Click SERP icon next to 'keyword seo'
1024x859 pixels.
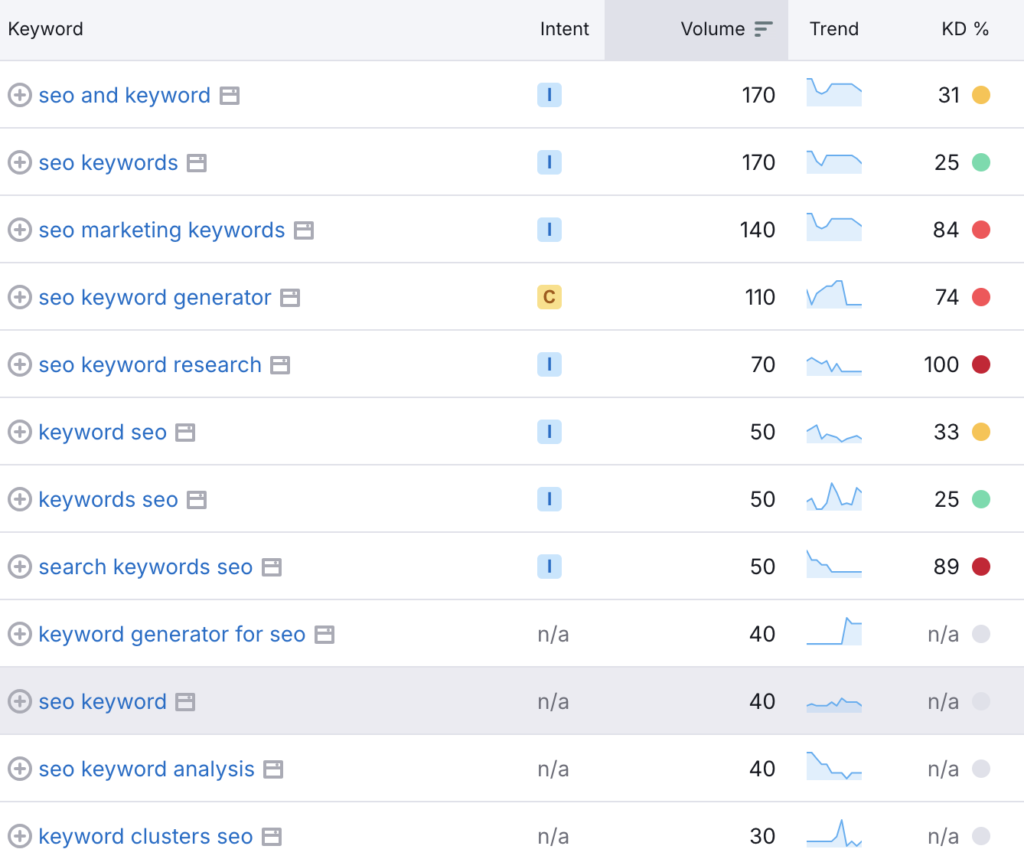coord(185,432)
